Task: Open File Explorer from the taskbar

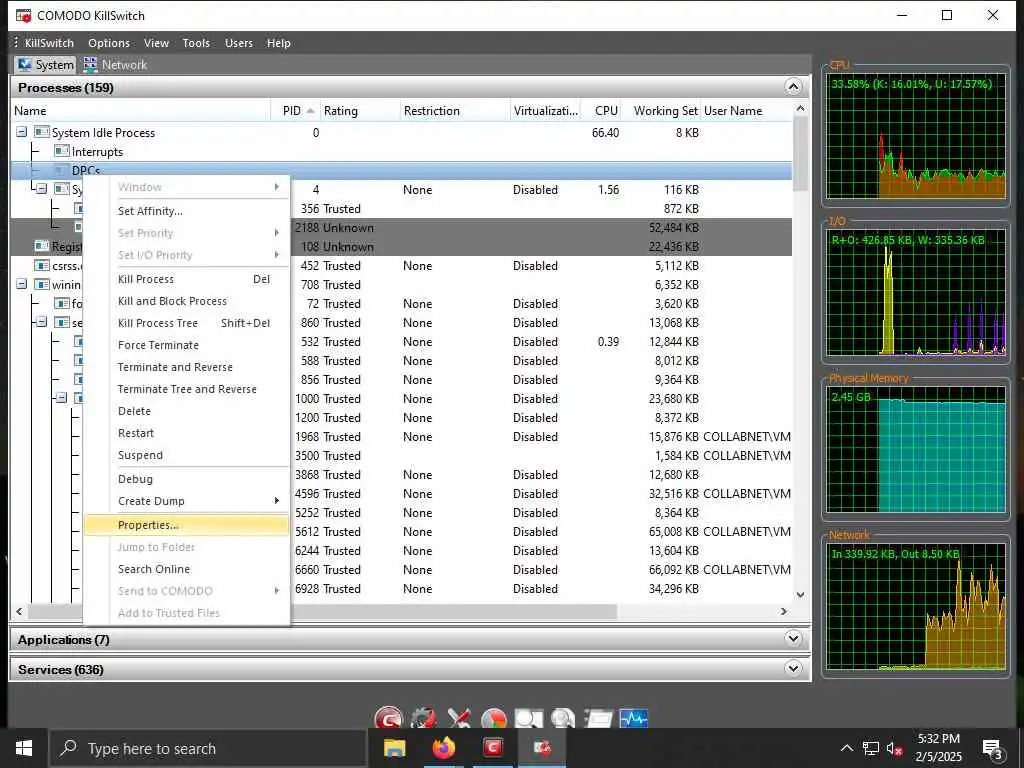Action: (x=394, y=748)
